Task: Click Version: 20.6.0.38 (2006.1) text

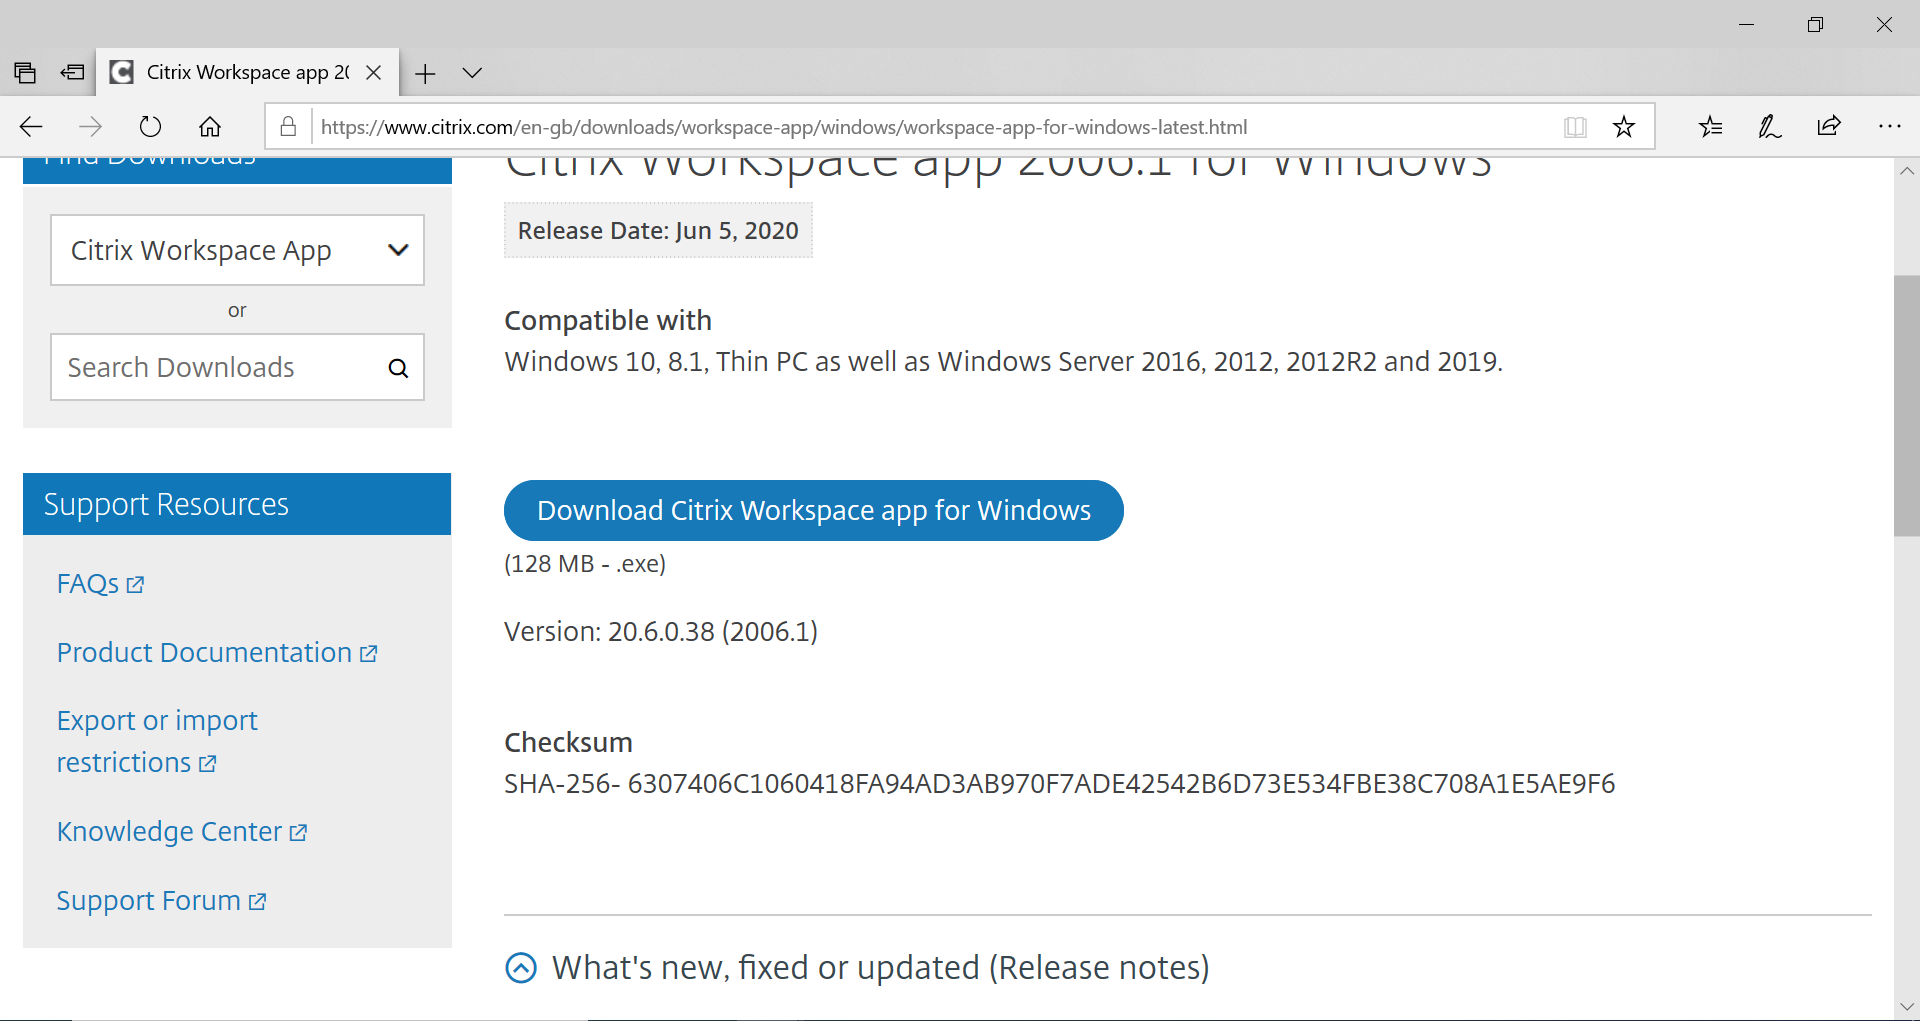Action: [x=661, y=632]
